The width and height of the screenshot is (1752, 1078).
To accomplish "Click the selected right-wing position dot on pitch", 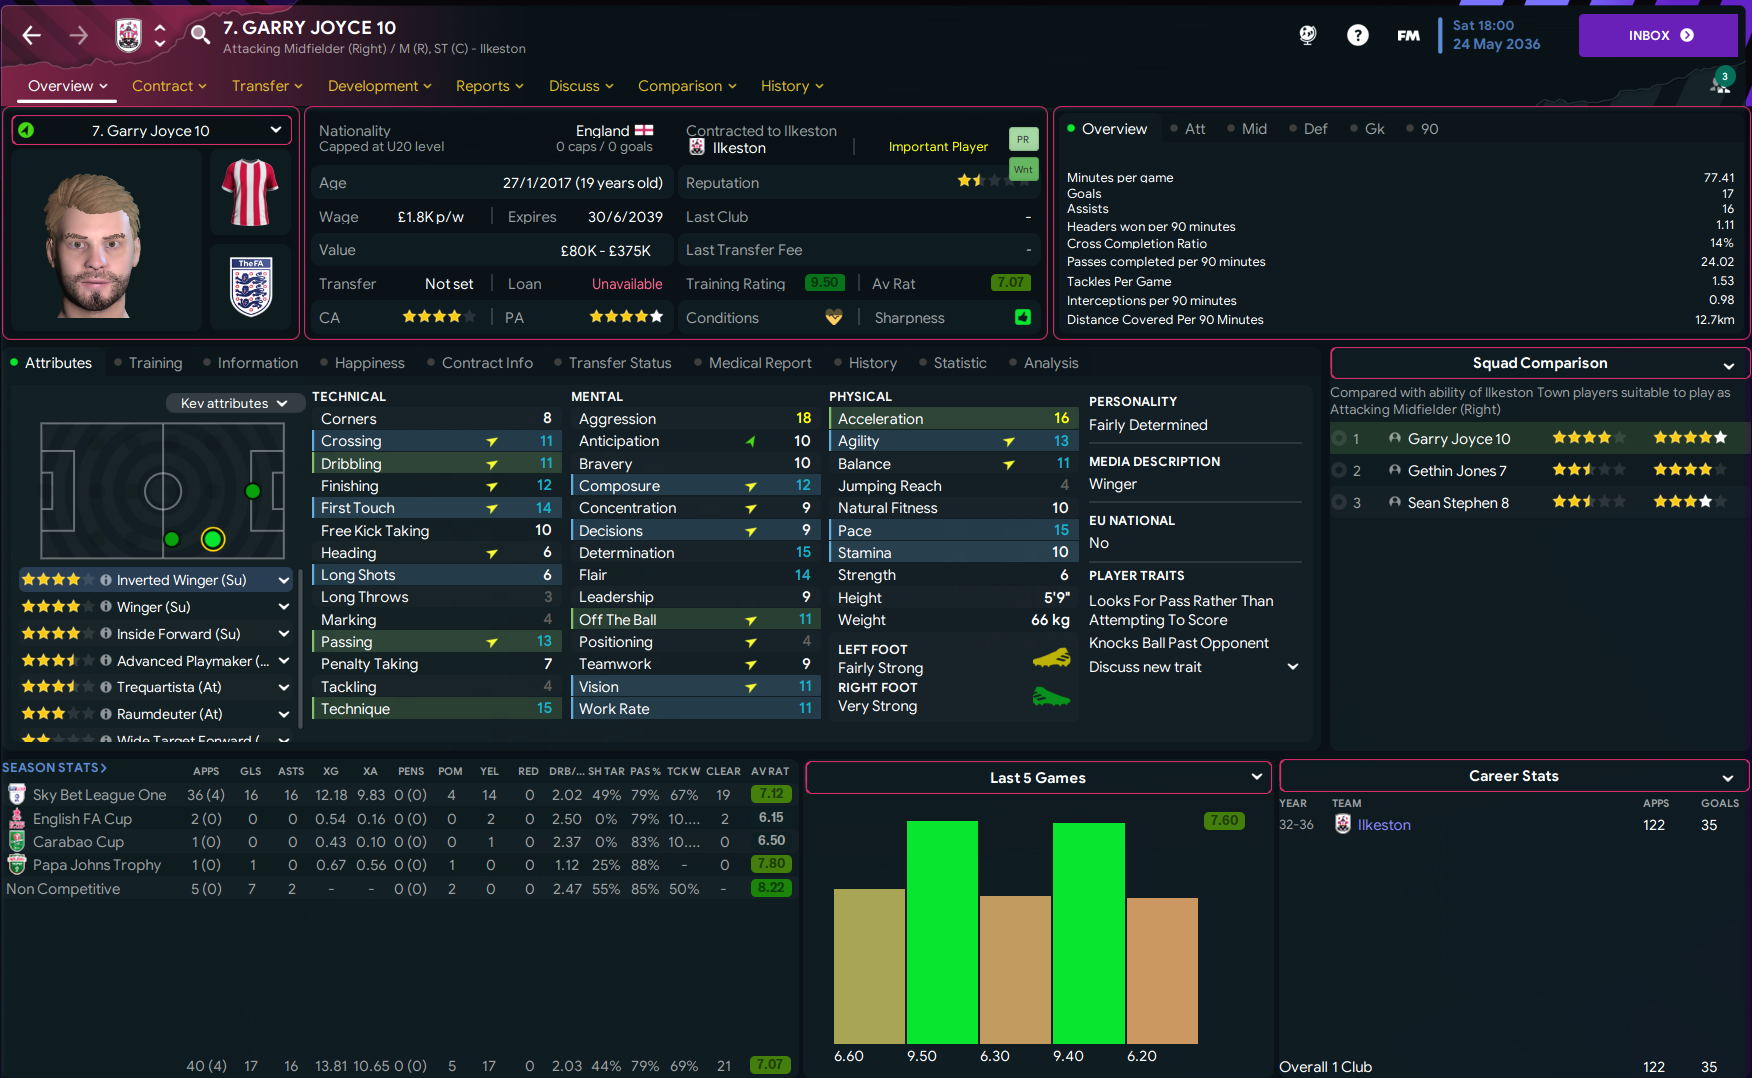I will pos(213,540).
